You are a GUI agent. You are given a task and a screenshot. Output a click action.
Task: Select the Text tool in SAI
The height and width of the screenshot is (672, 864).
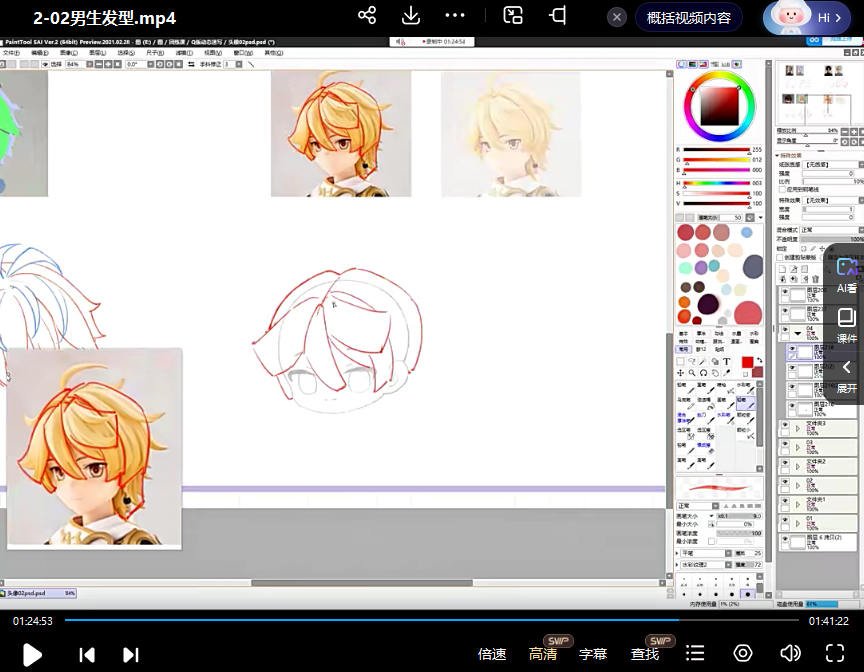click(x=726, y=362)
